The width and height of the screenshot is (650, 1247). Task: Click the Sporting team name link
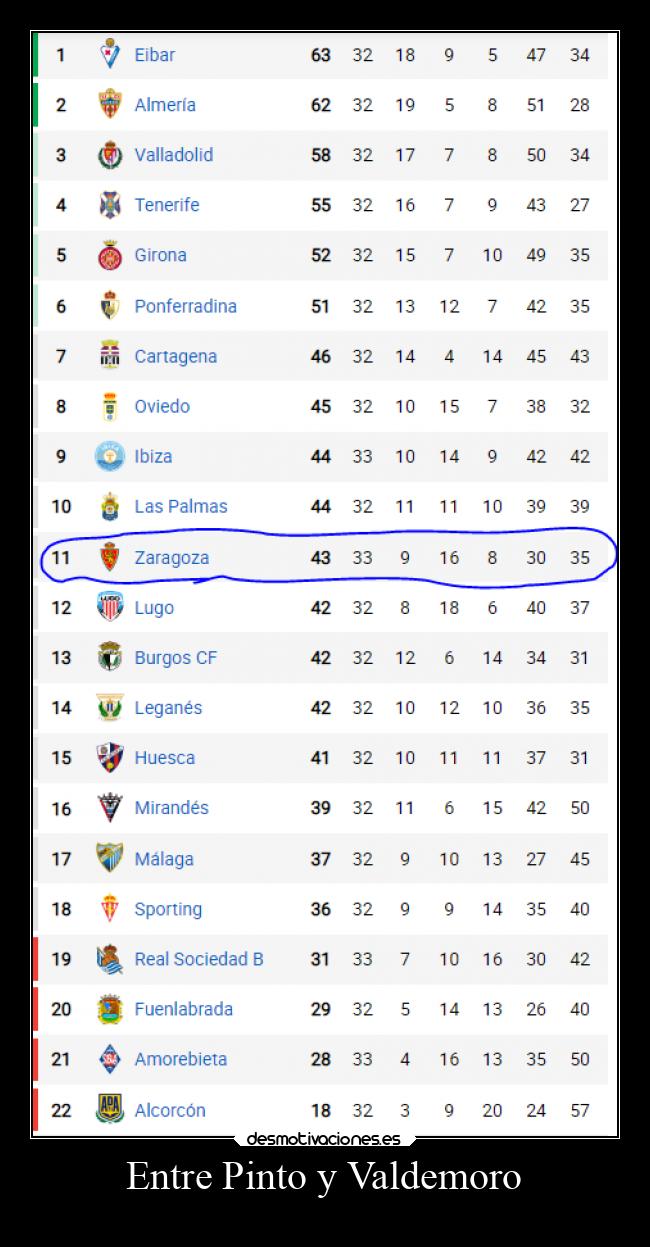pos(168,909)
